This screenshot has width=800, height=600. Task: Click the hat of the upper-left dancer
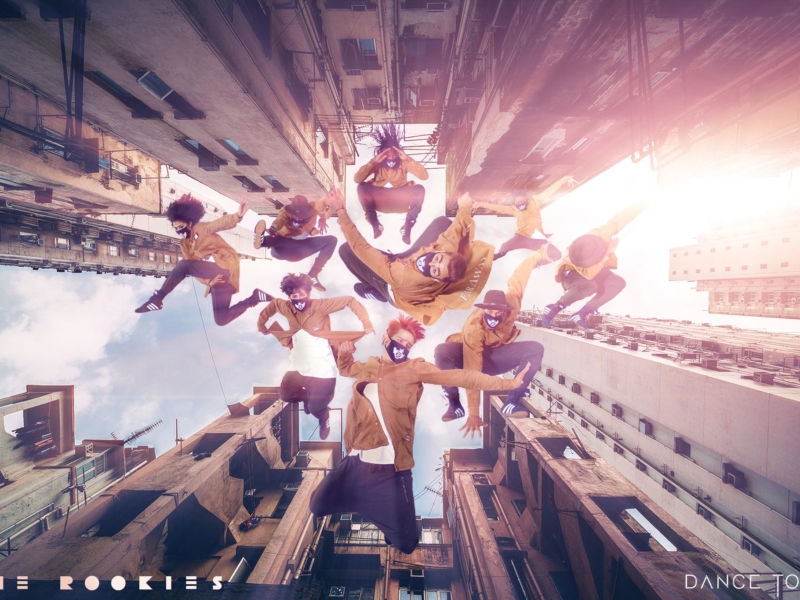(x=298, y=203)
